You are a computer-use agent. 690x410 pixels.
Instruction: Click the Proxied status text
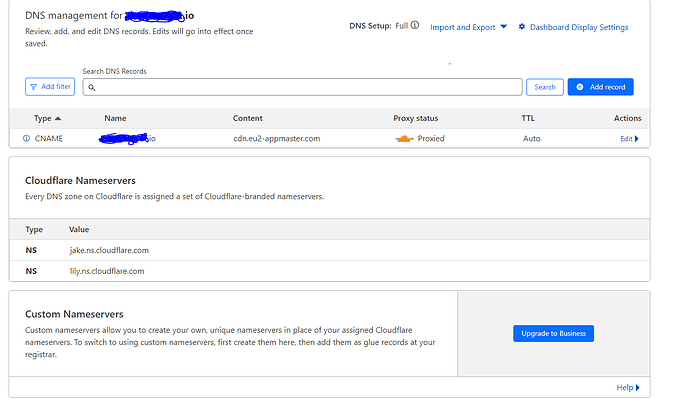coord(431,139)
